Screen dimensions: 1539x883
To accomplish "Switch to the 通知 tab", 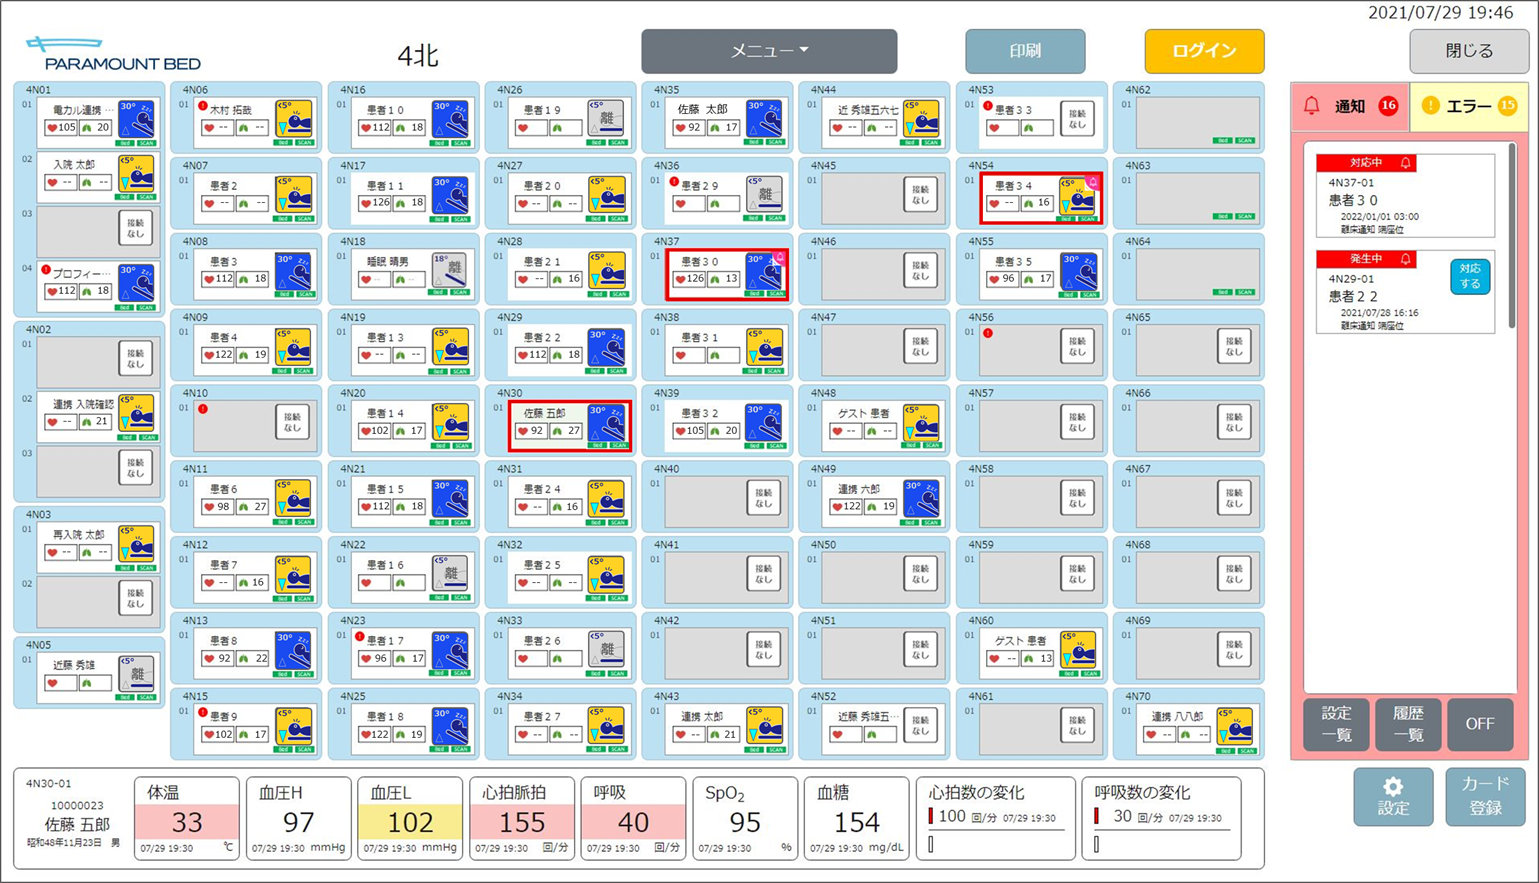I will [x=1350, y=106].
